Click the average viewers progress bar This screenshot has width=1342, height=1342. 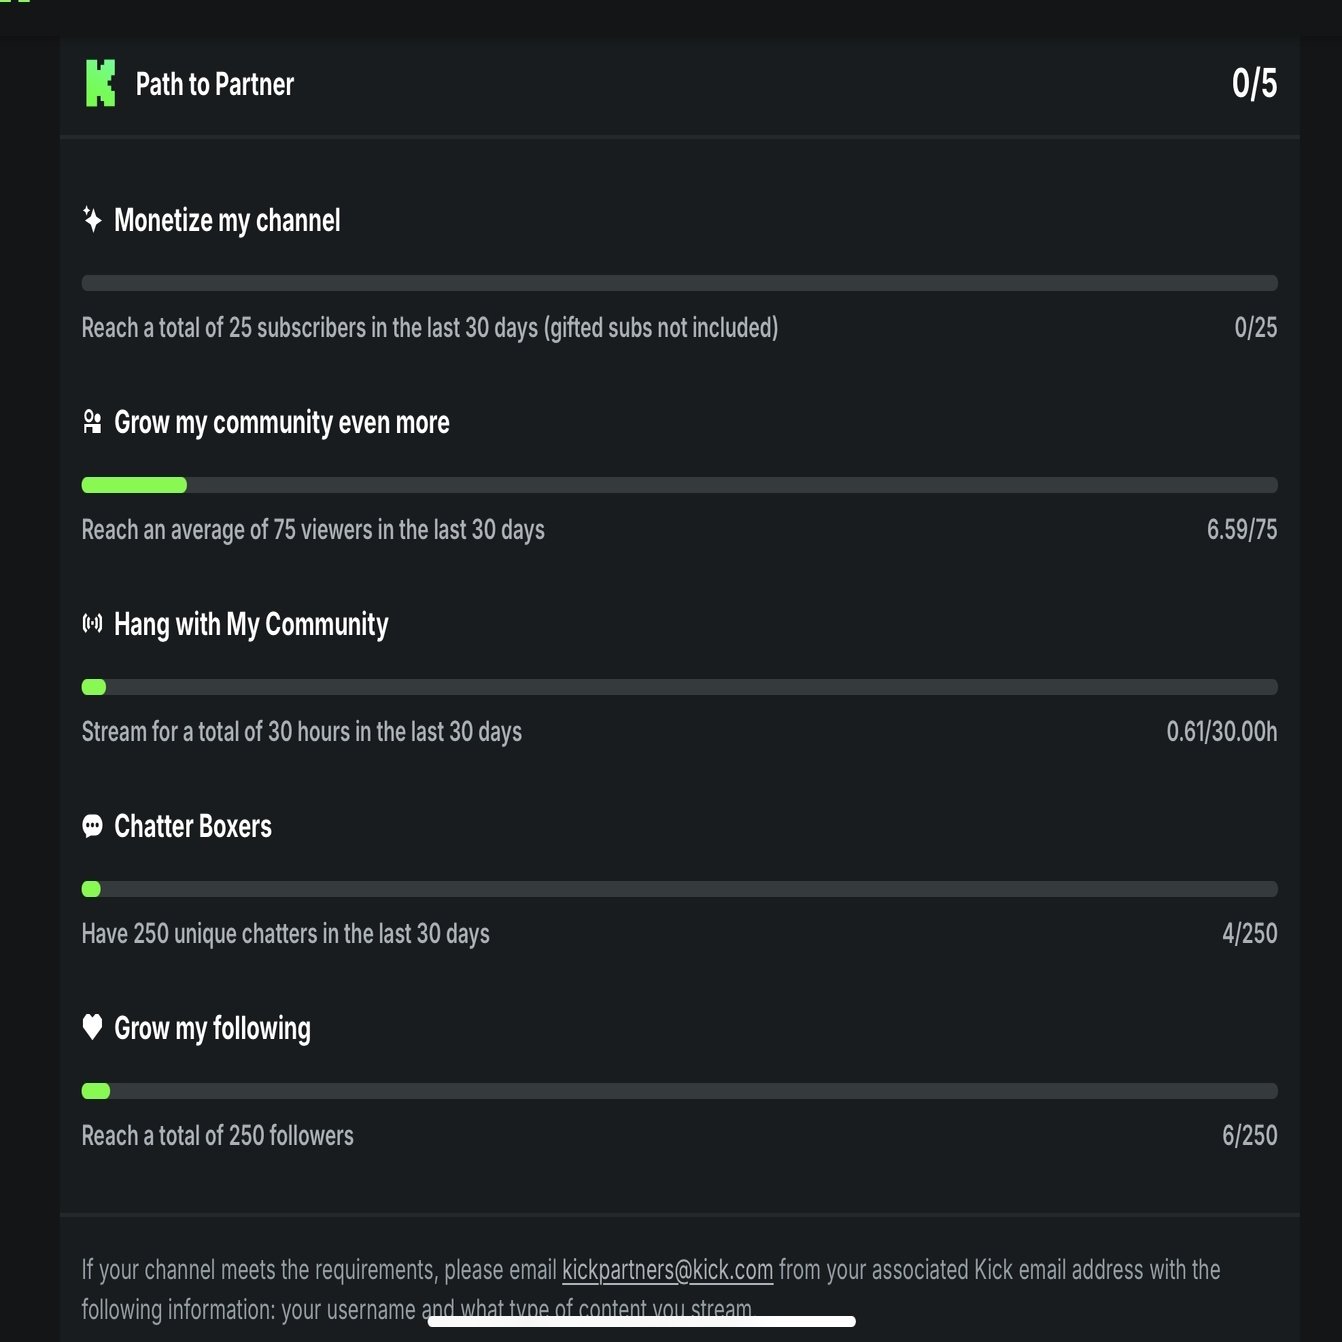pos(679,485)
